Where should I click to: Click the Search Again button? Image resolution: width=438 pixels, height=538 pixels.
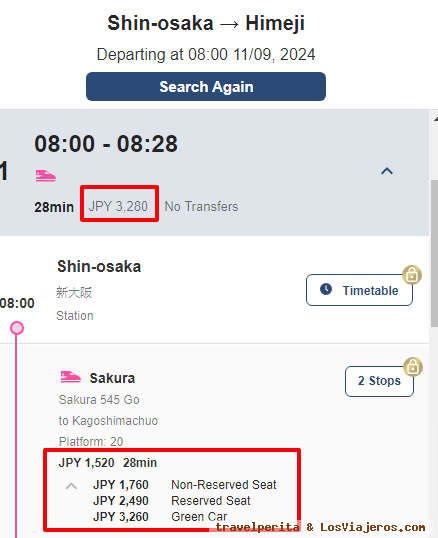206,86
